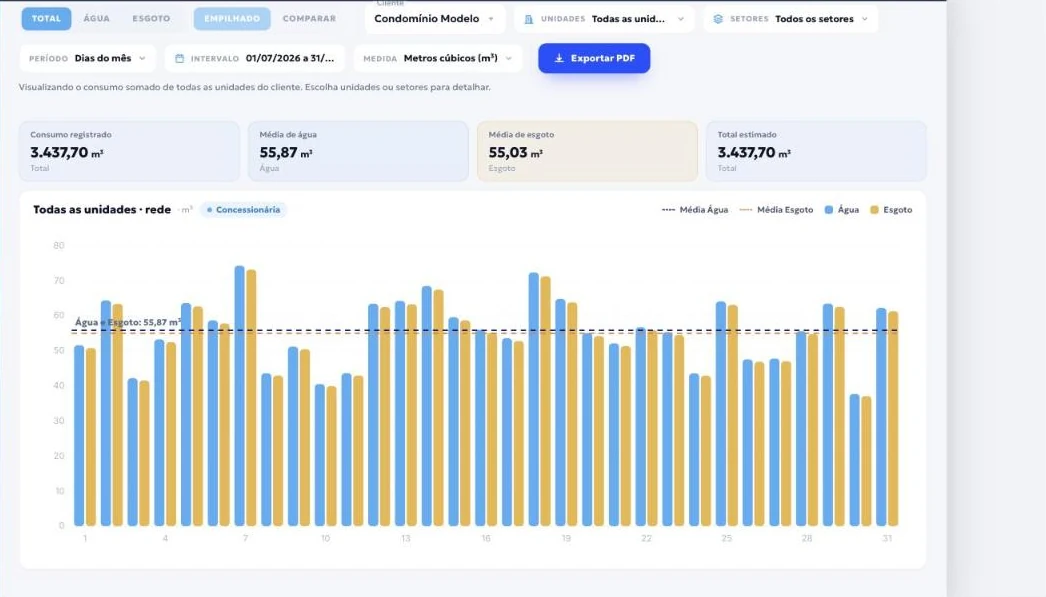1046x597 pixels.
Task: Click the Exportar PDF button
Action: point(594,58)
